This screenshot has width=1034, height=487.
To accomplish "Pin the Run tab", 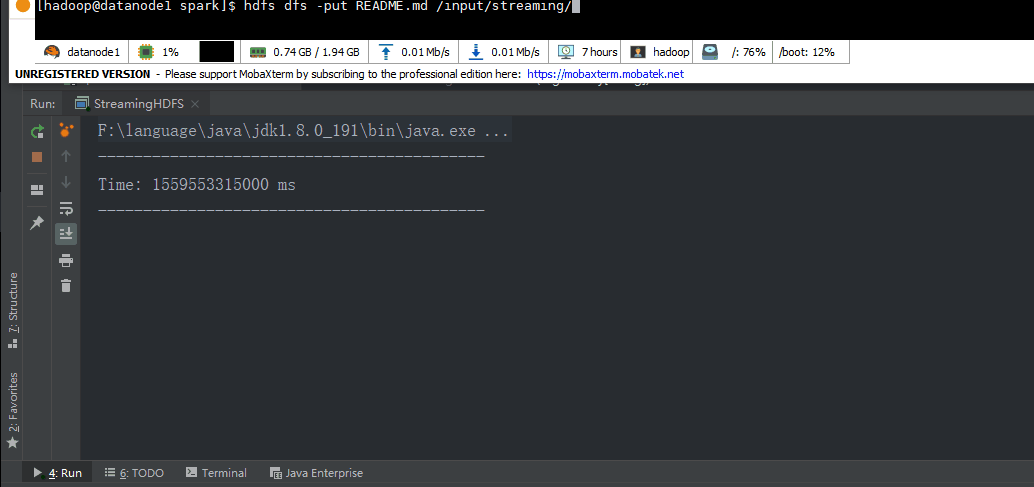I will click(x=37, y=223).
